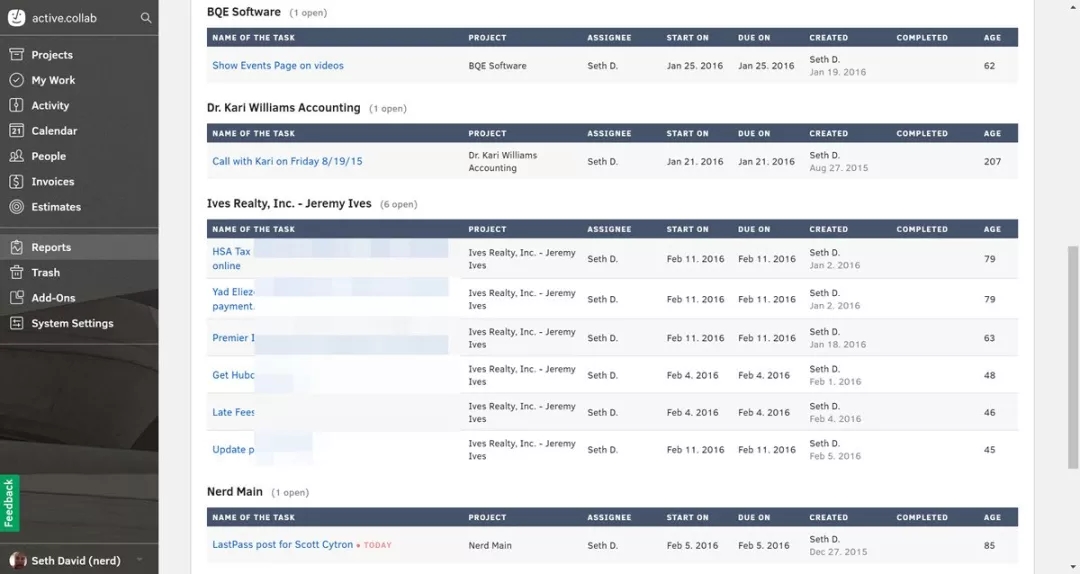This screenshot has width=1080, height=574.
Task: Go to My Work section
Action: pos(53,80)
